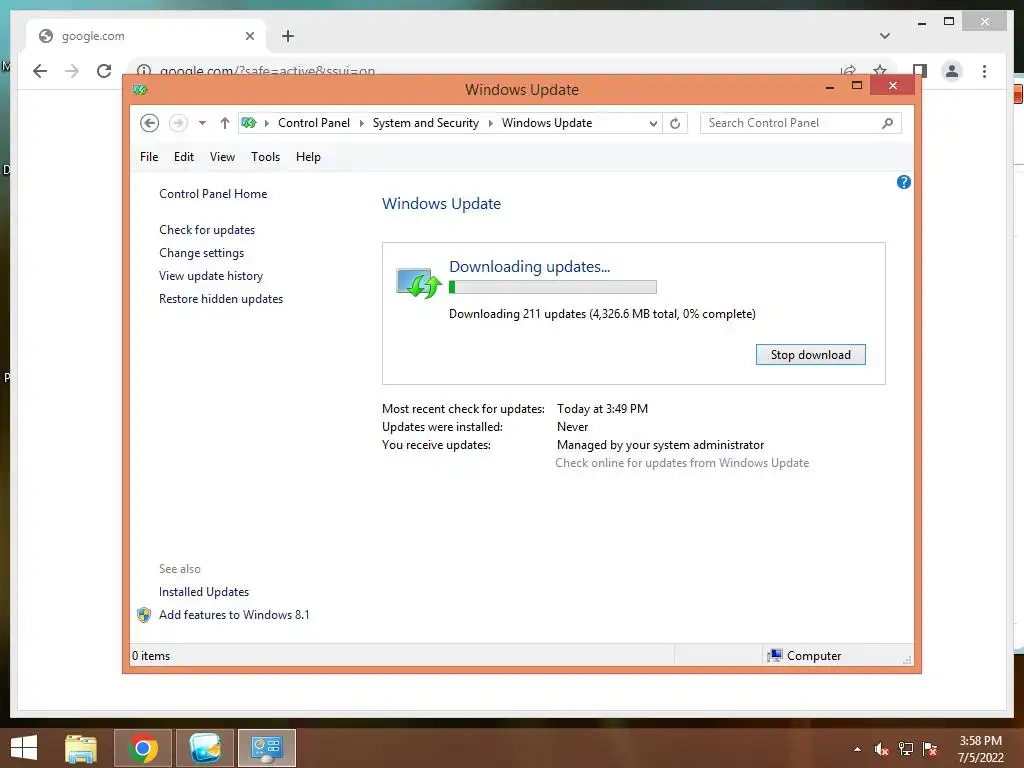Screen dimensions: 1024x768
Task: Click the Forward arrow in Windows Update window
Action: tap(178, 123)
